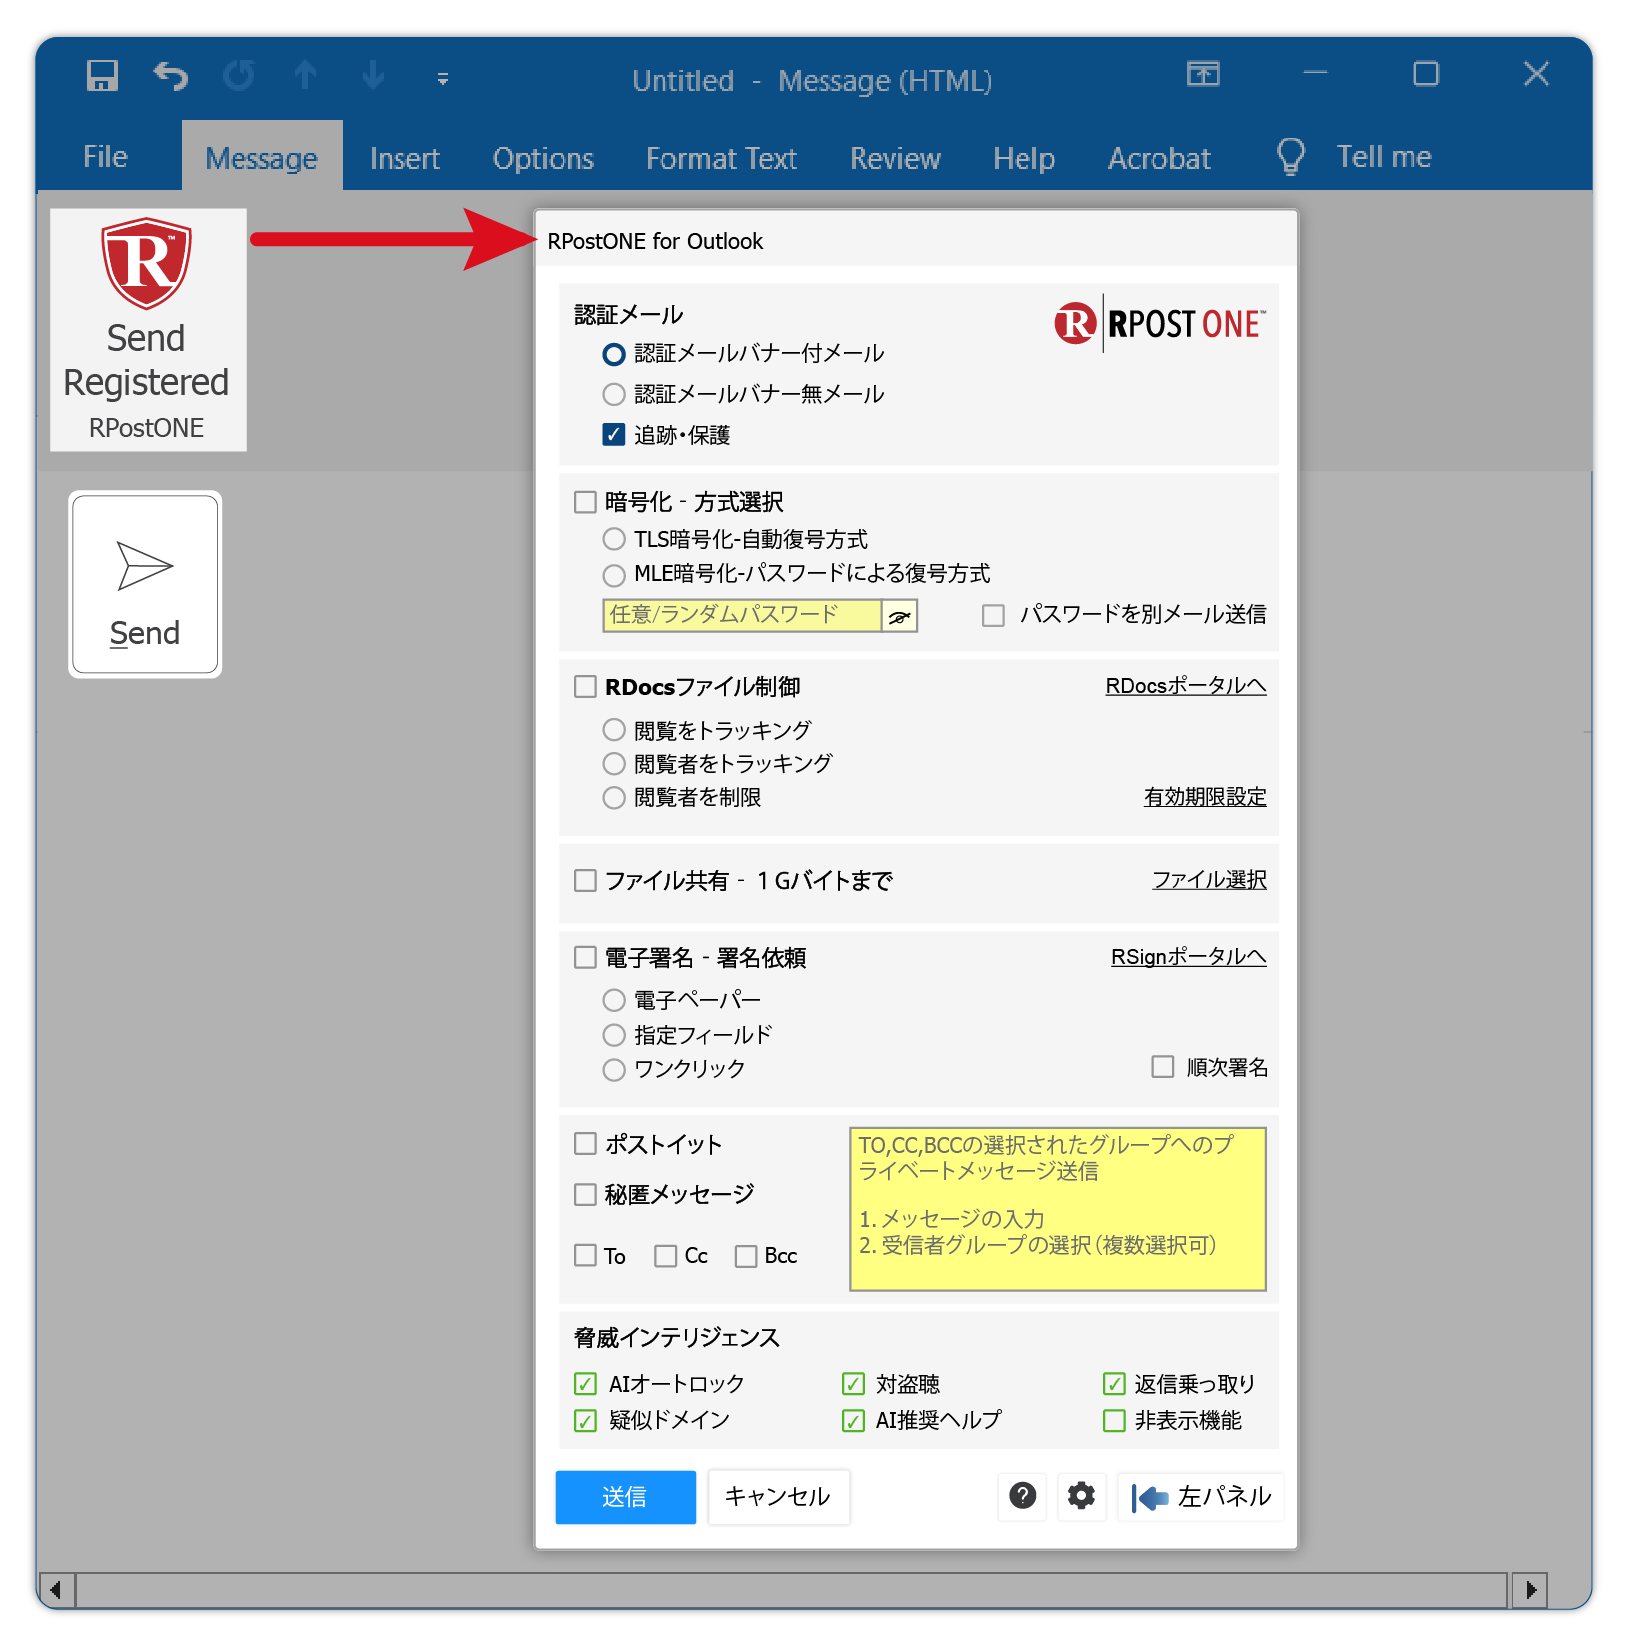This screenshot has width=1629, height=1639.
Task: Check パスワードを別メール送信 checkbox
Action: pyautogui.click(x=993, y=615)
